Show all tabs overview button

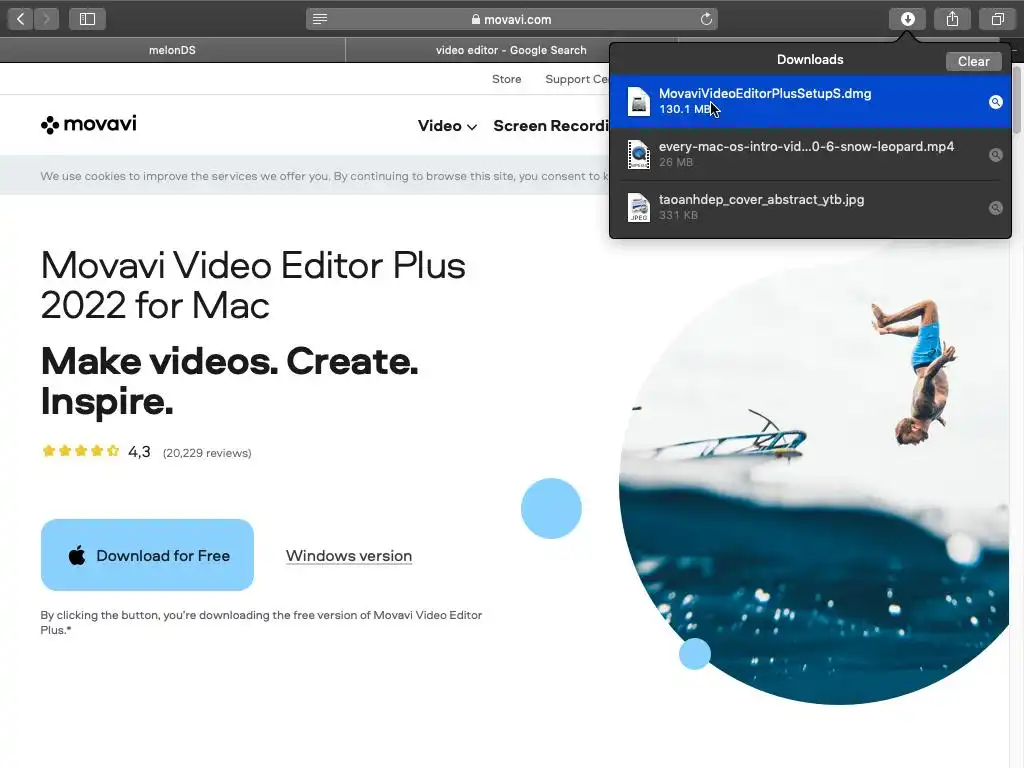997,19
